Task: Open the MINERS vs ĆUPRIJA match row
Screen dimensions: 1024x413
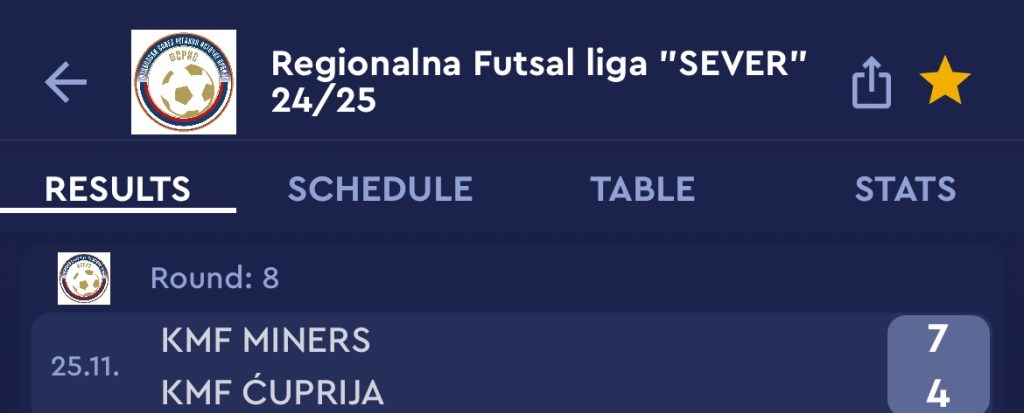Action: [x=600, y=366]
